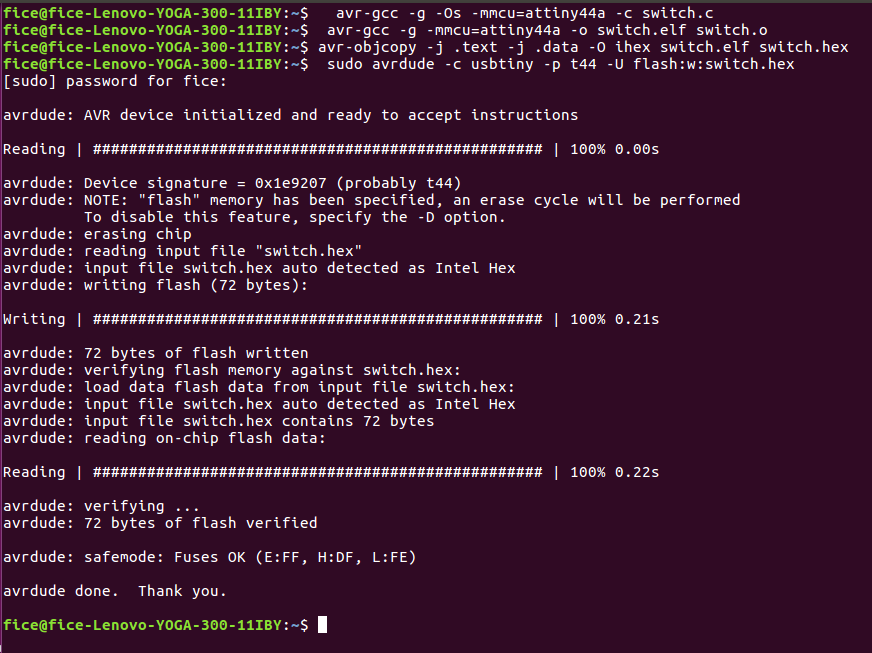Click the '72 bytes of flash written' line

[196, 354]
